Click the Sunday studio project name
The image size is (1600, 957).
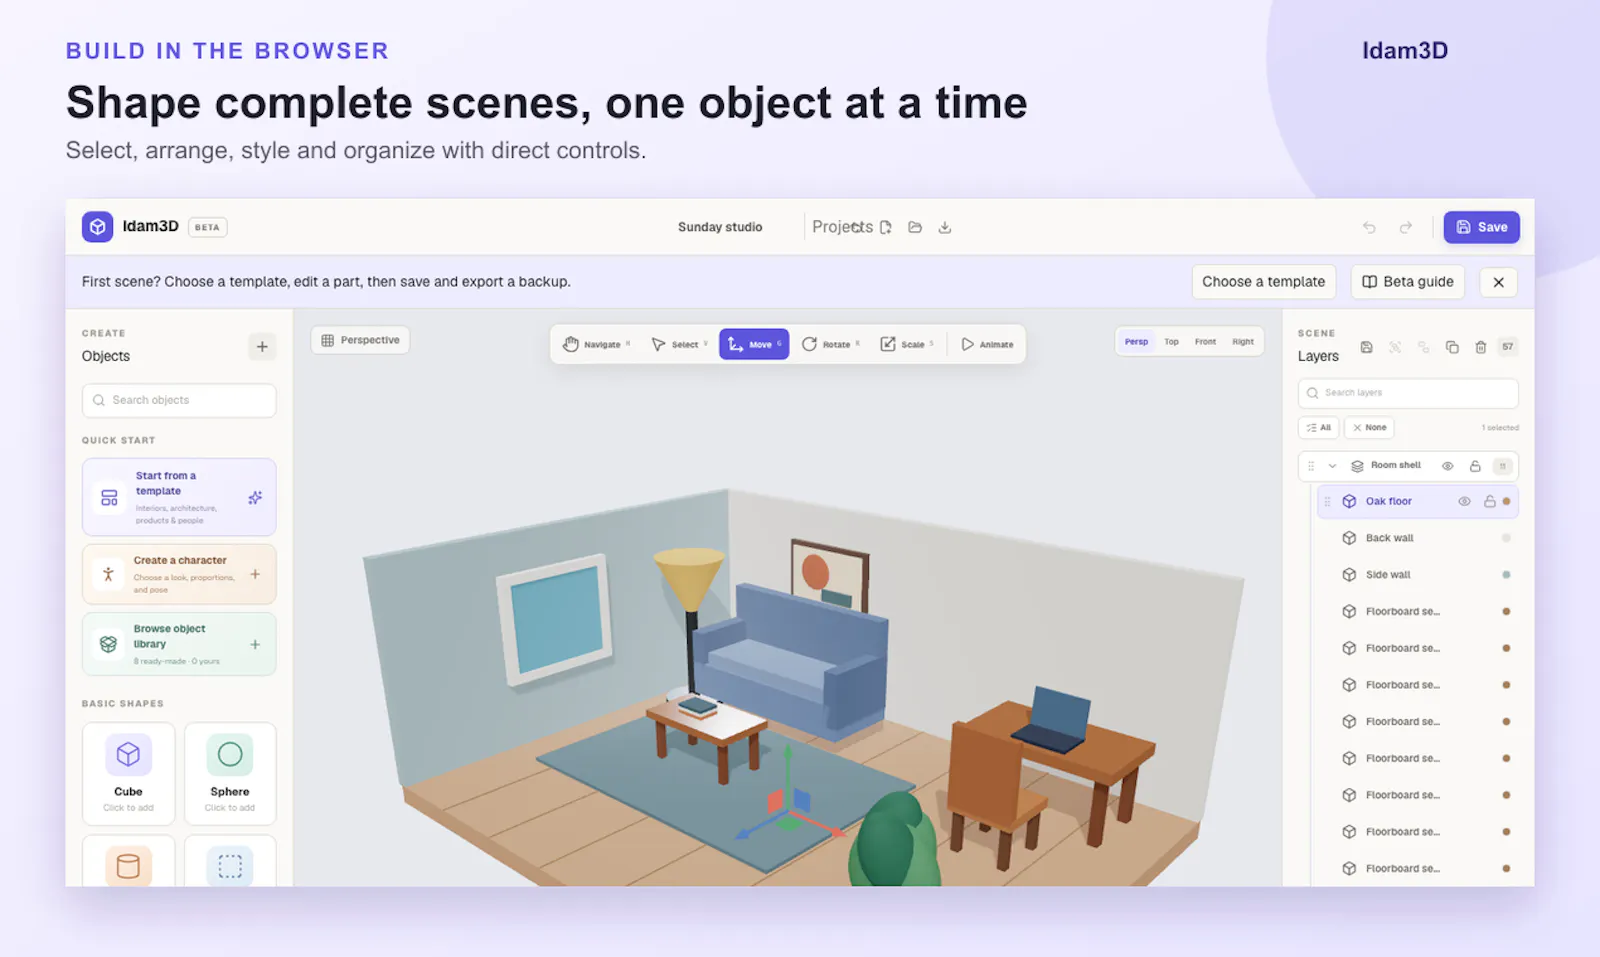point(720,228)
